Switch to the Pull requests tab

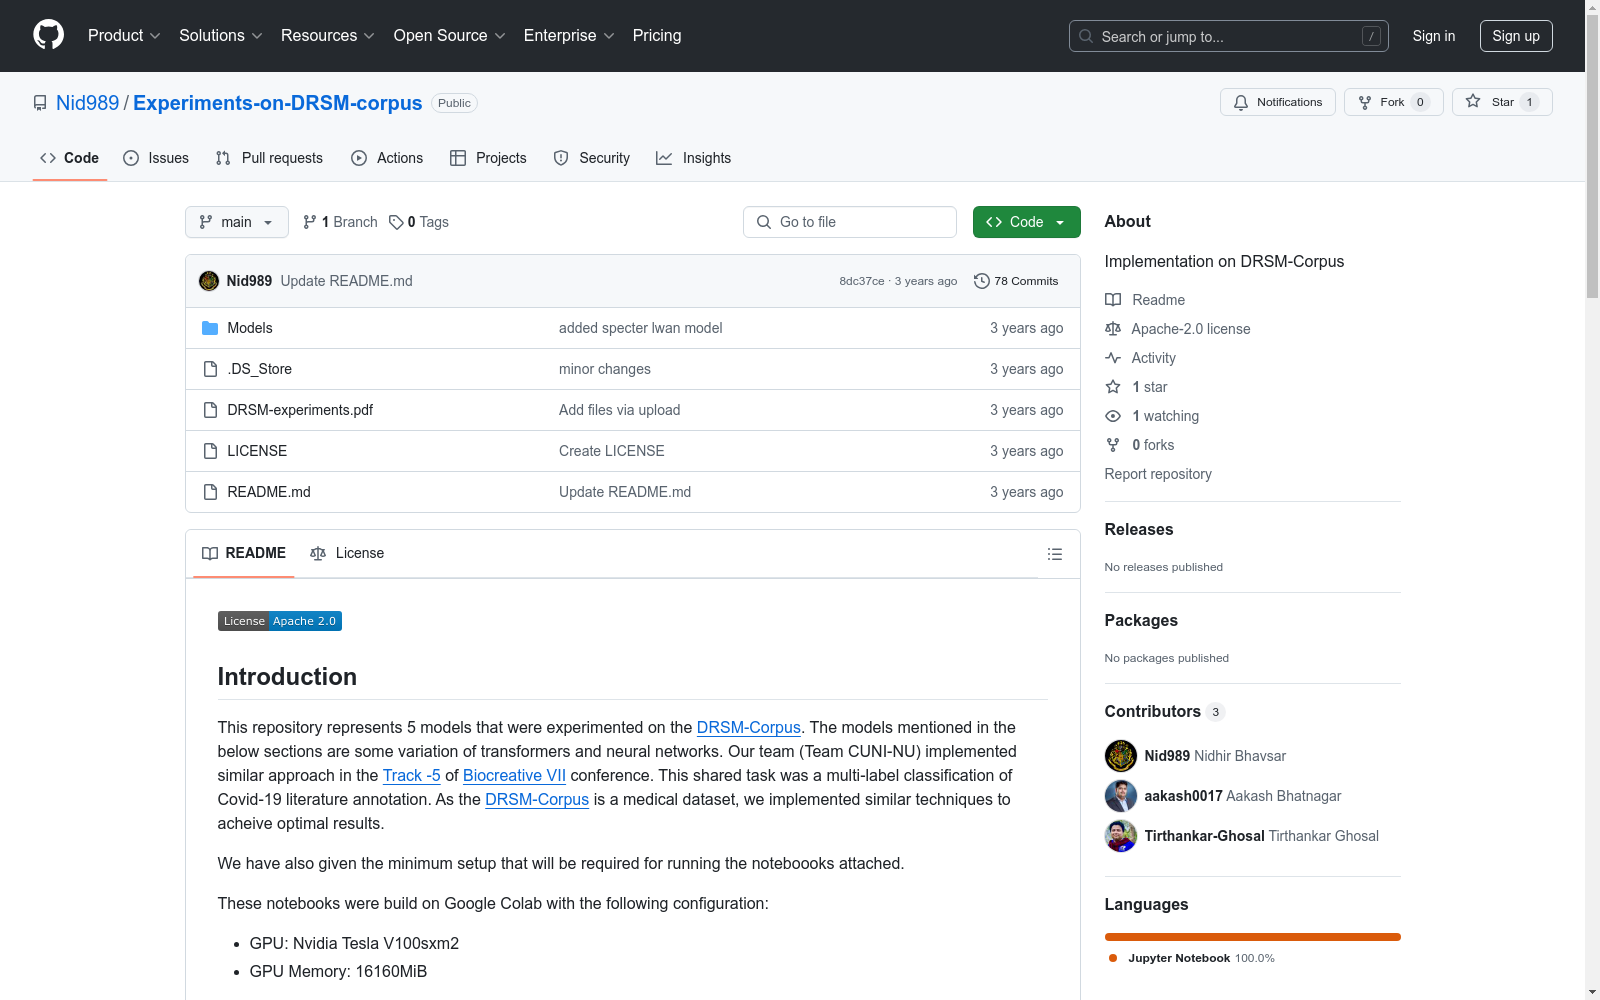tap(269, 158)
